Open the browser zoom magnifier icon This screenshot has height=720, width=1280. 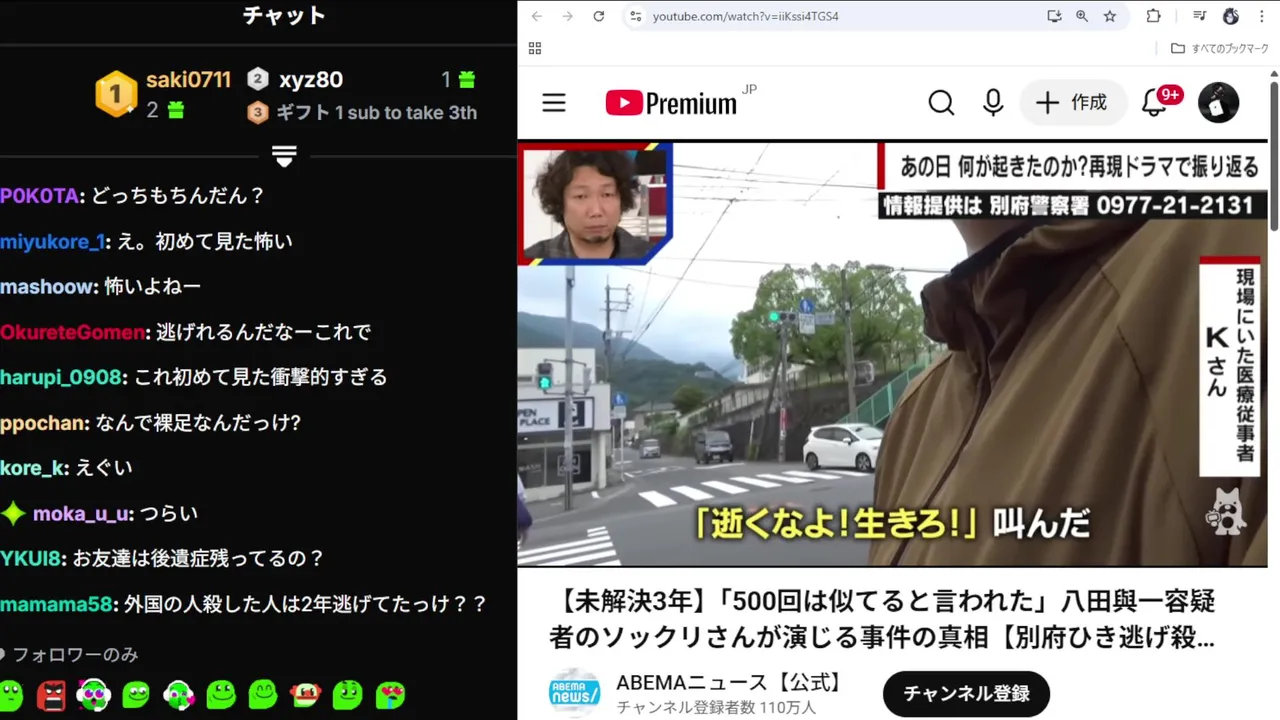[x=1082, y=16]
